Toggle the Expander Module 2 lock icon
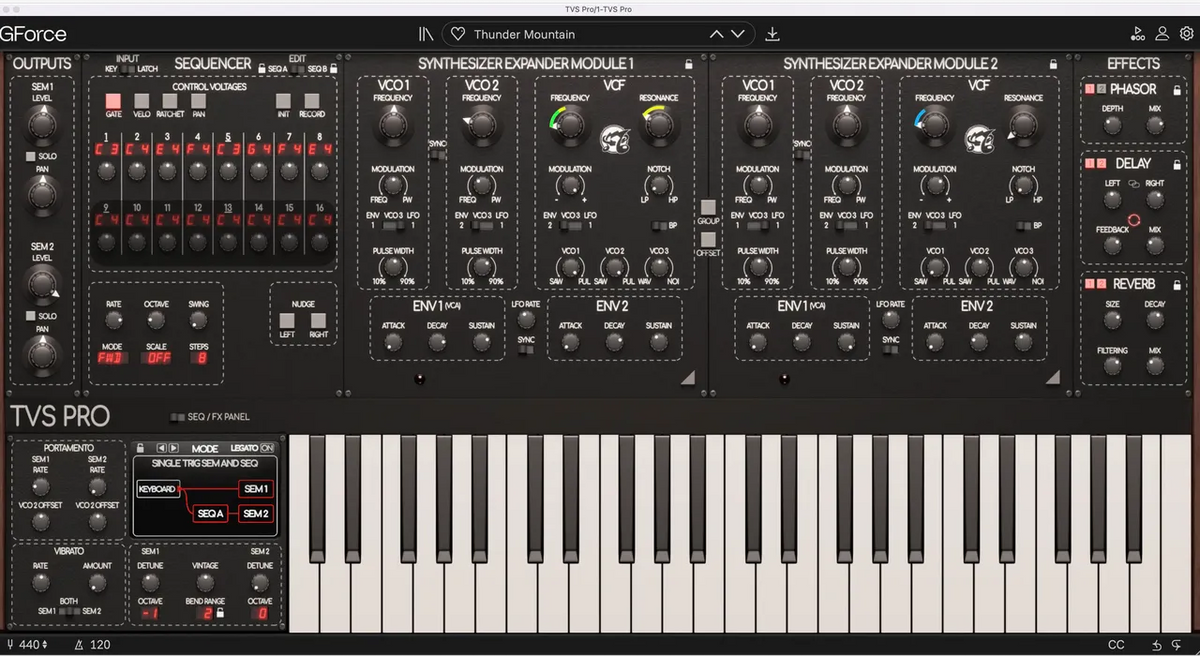The image size is (1200, 656). tap(1052, 64)
